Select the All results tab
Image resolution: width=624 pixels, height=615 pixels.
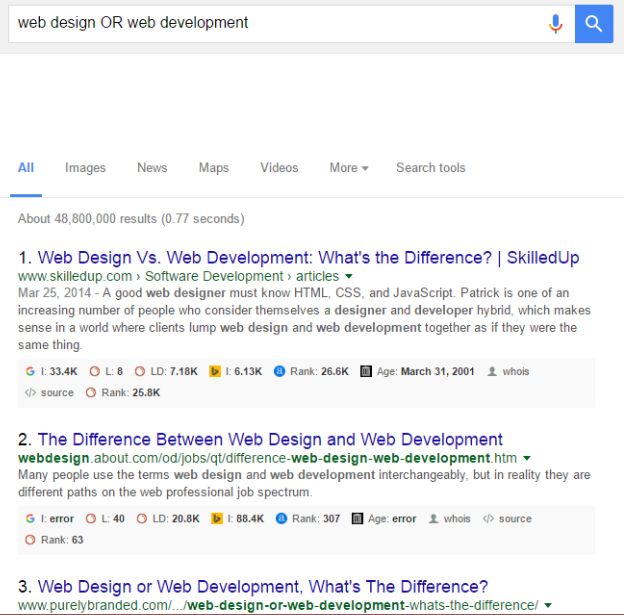pyautogui.click(x=26, y=168)
